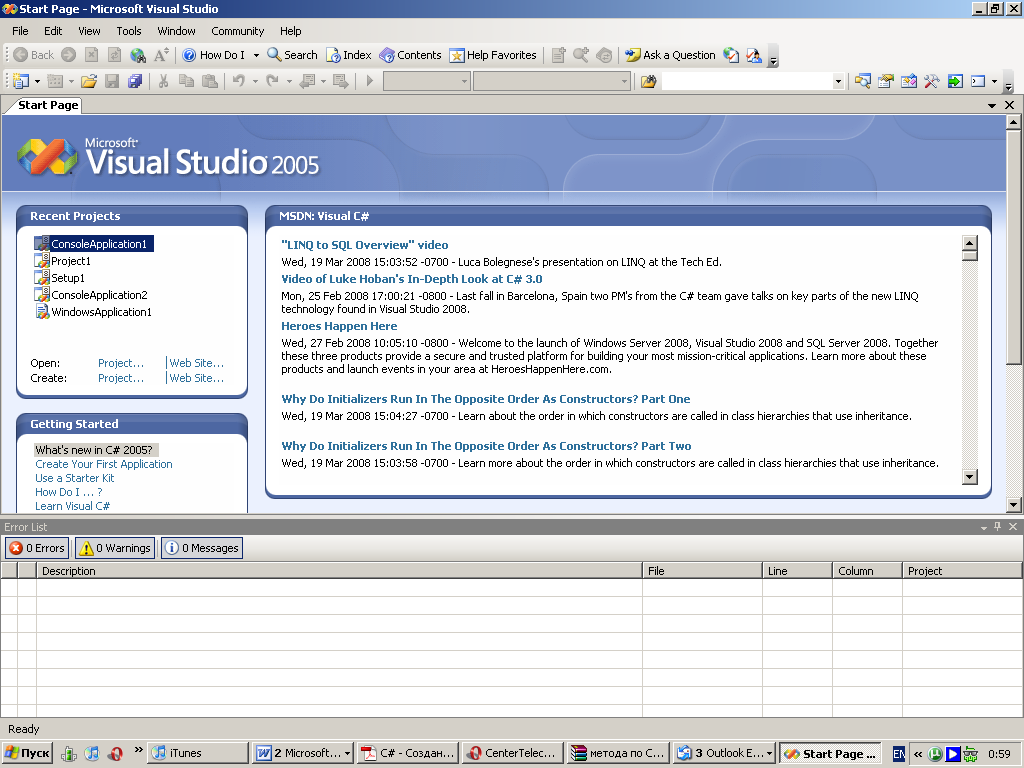Screen dimensions: 1024x768
Task: Open the help Index
Action: 349,55
